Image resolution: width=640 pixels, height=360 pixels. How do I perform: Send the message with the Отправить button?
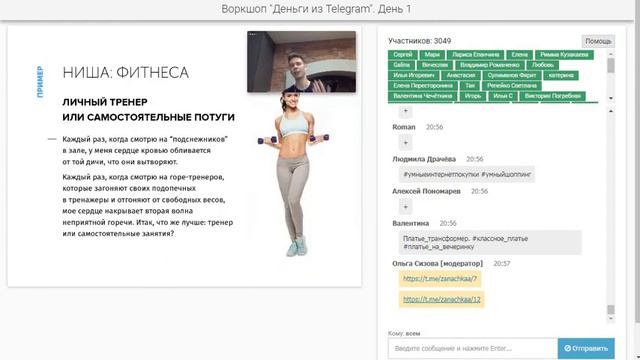586,348
